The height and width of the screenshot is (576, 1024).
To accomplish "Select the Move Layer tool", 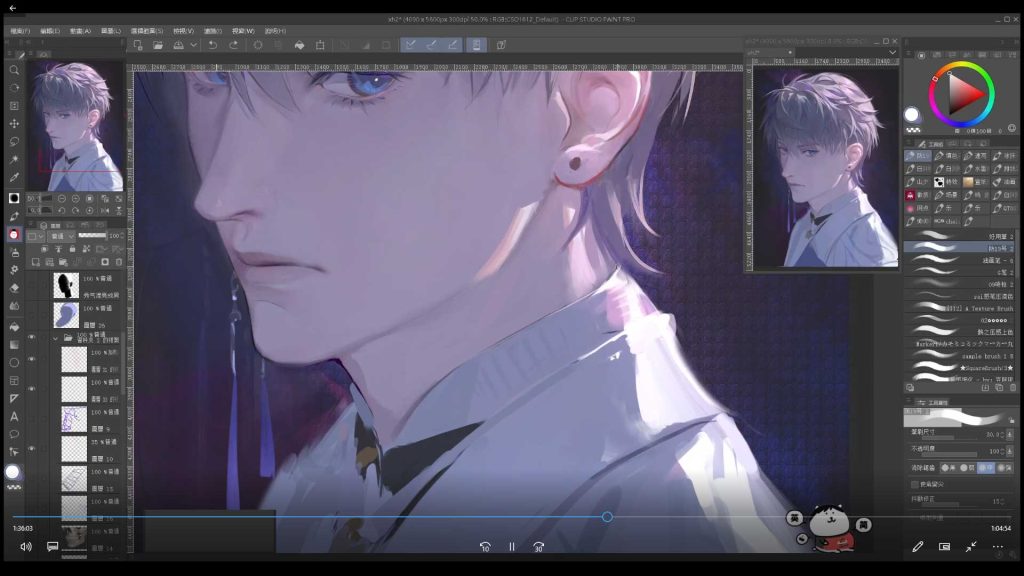I will (x=14, y=123).
